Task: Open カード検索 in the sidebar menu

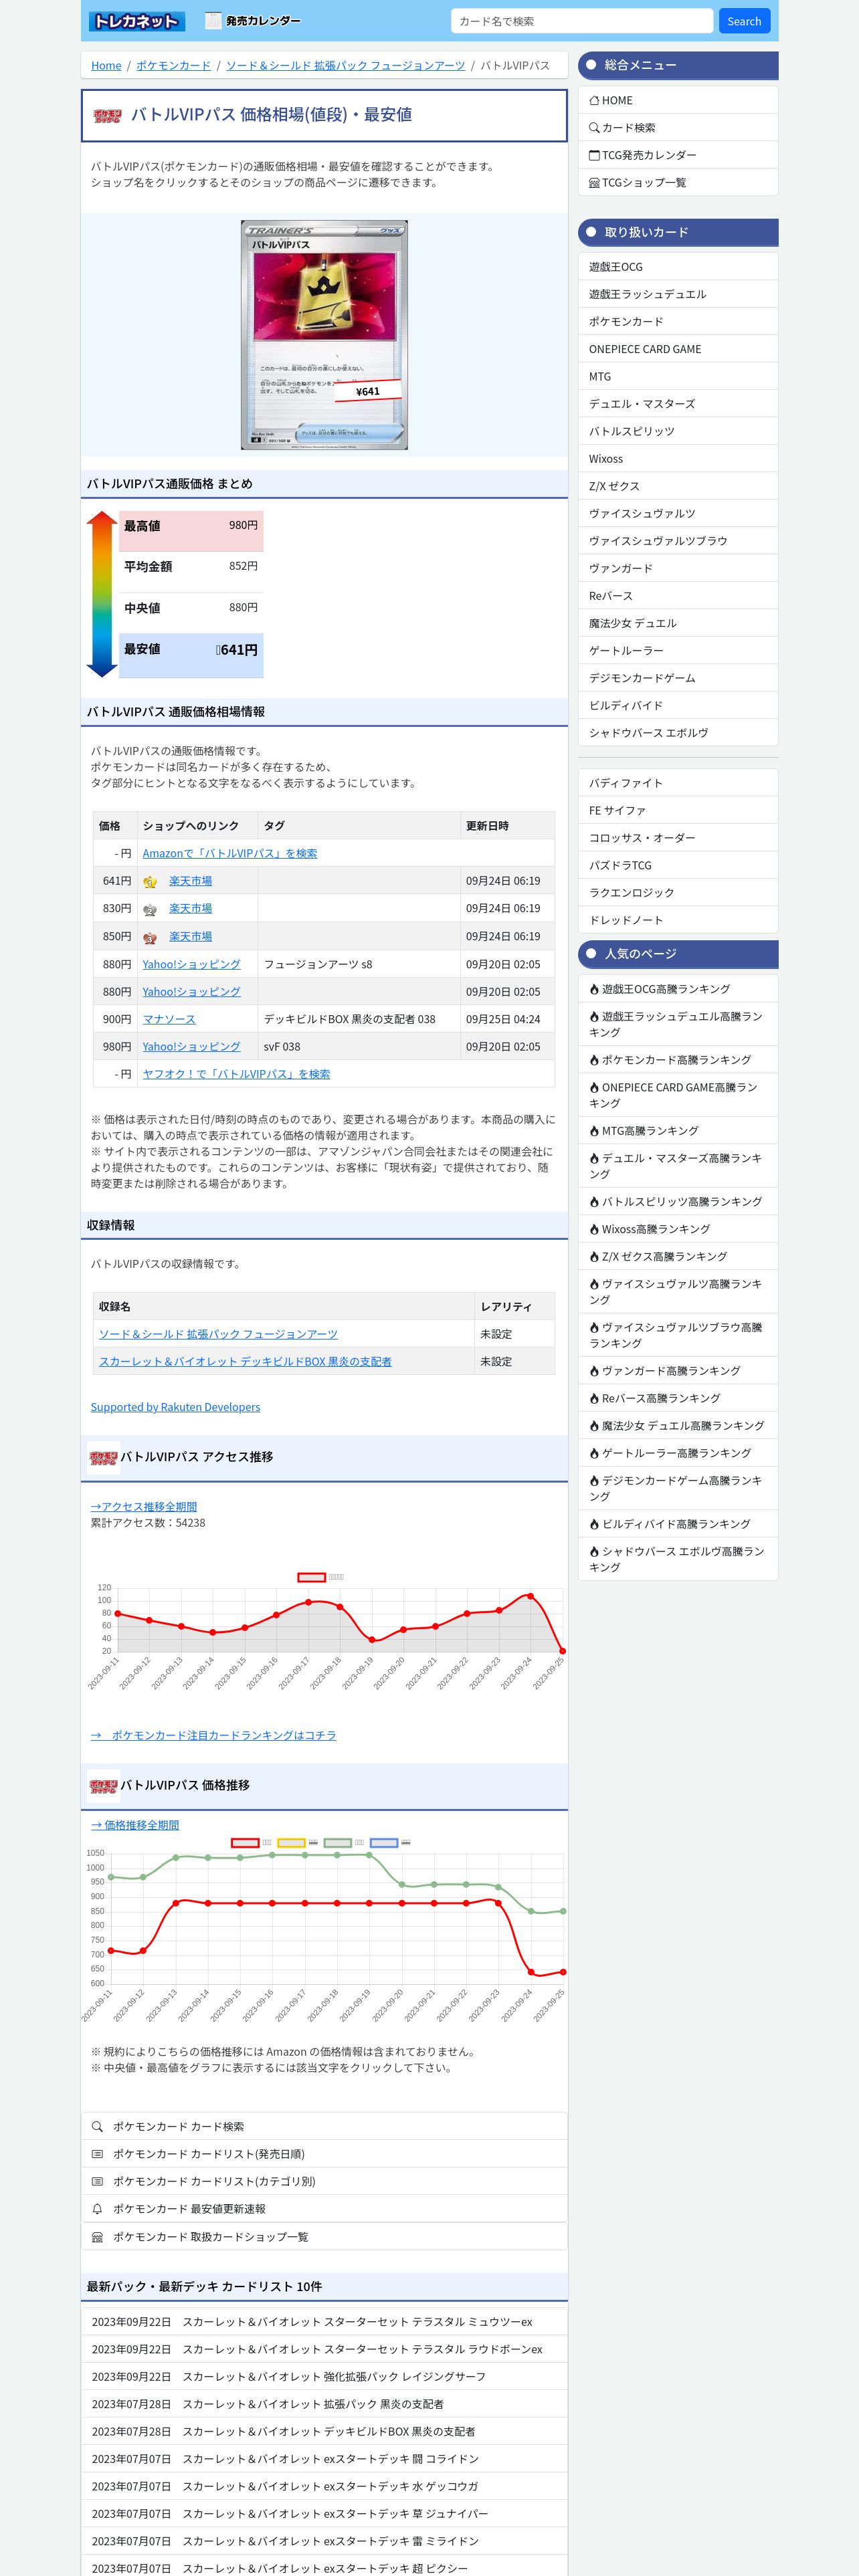Action: coord(678,128)
